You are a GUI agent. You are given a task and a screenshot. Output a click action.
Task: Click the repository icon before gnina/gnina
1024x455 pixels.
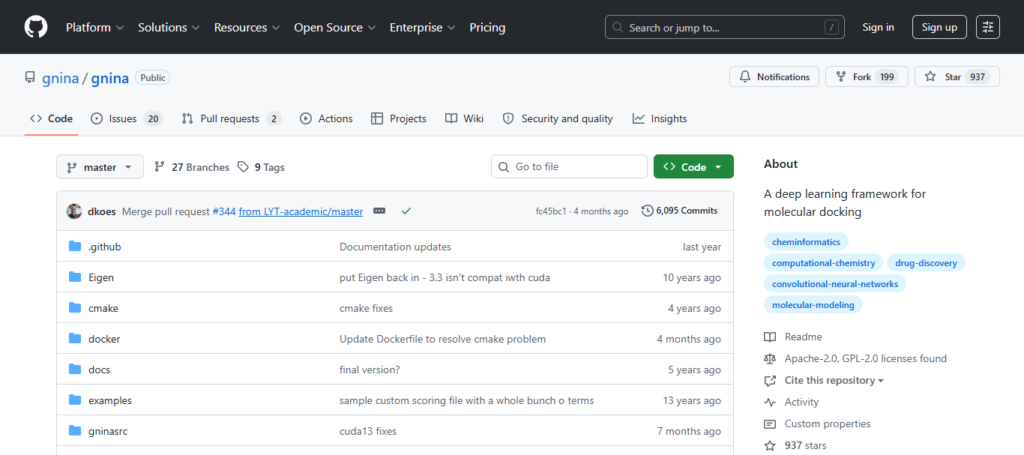pos(30,78)
